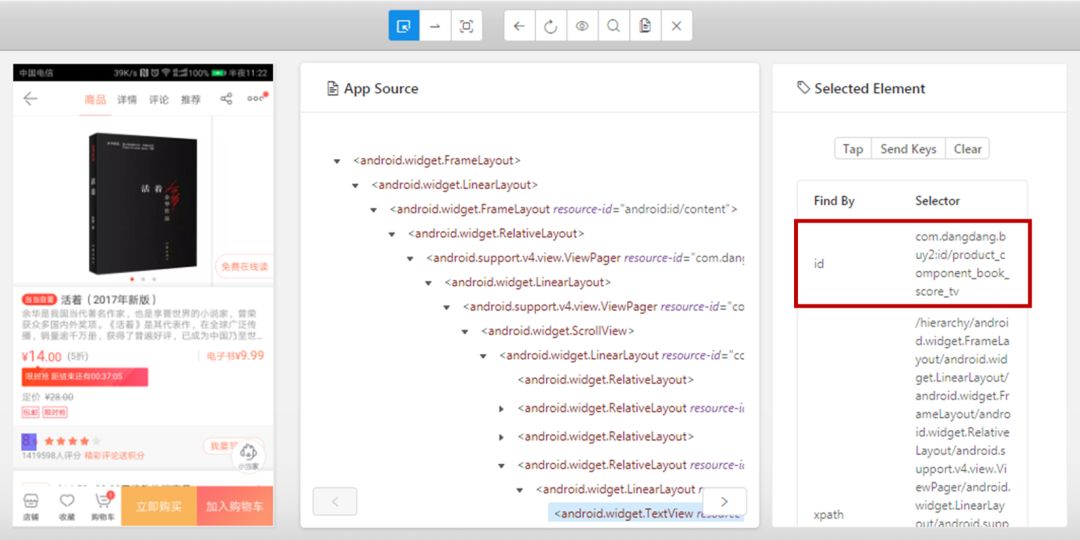Tap the 收藏 heart icon
The image size is (1080, 540).
point(67,508)
